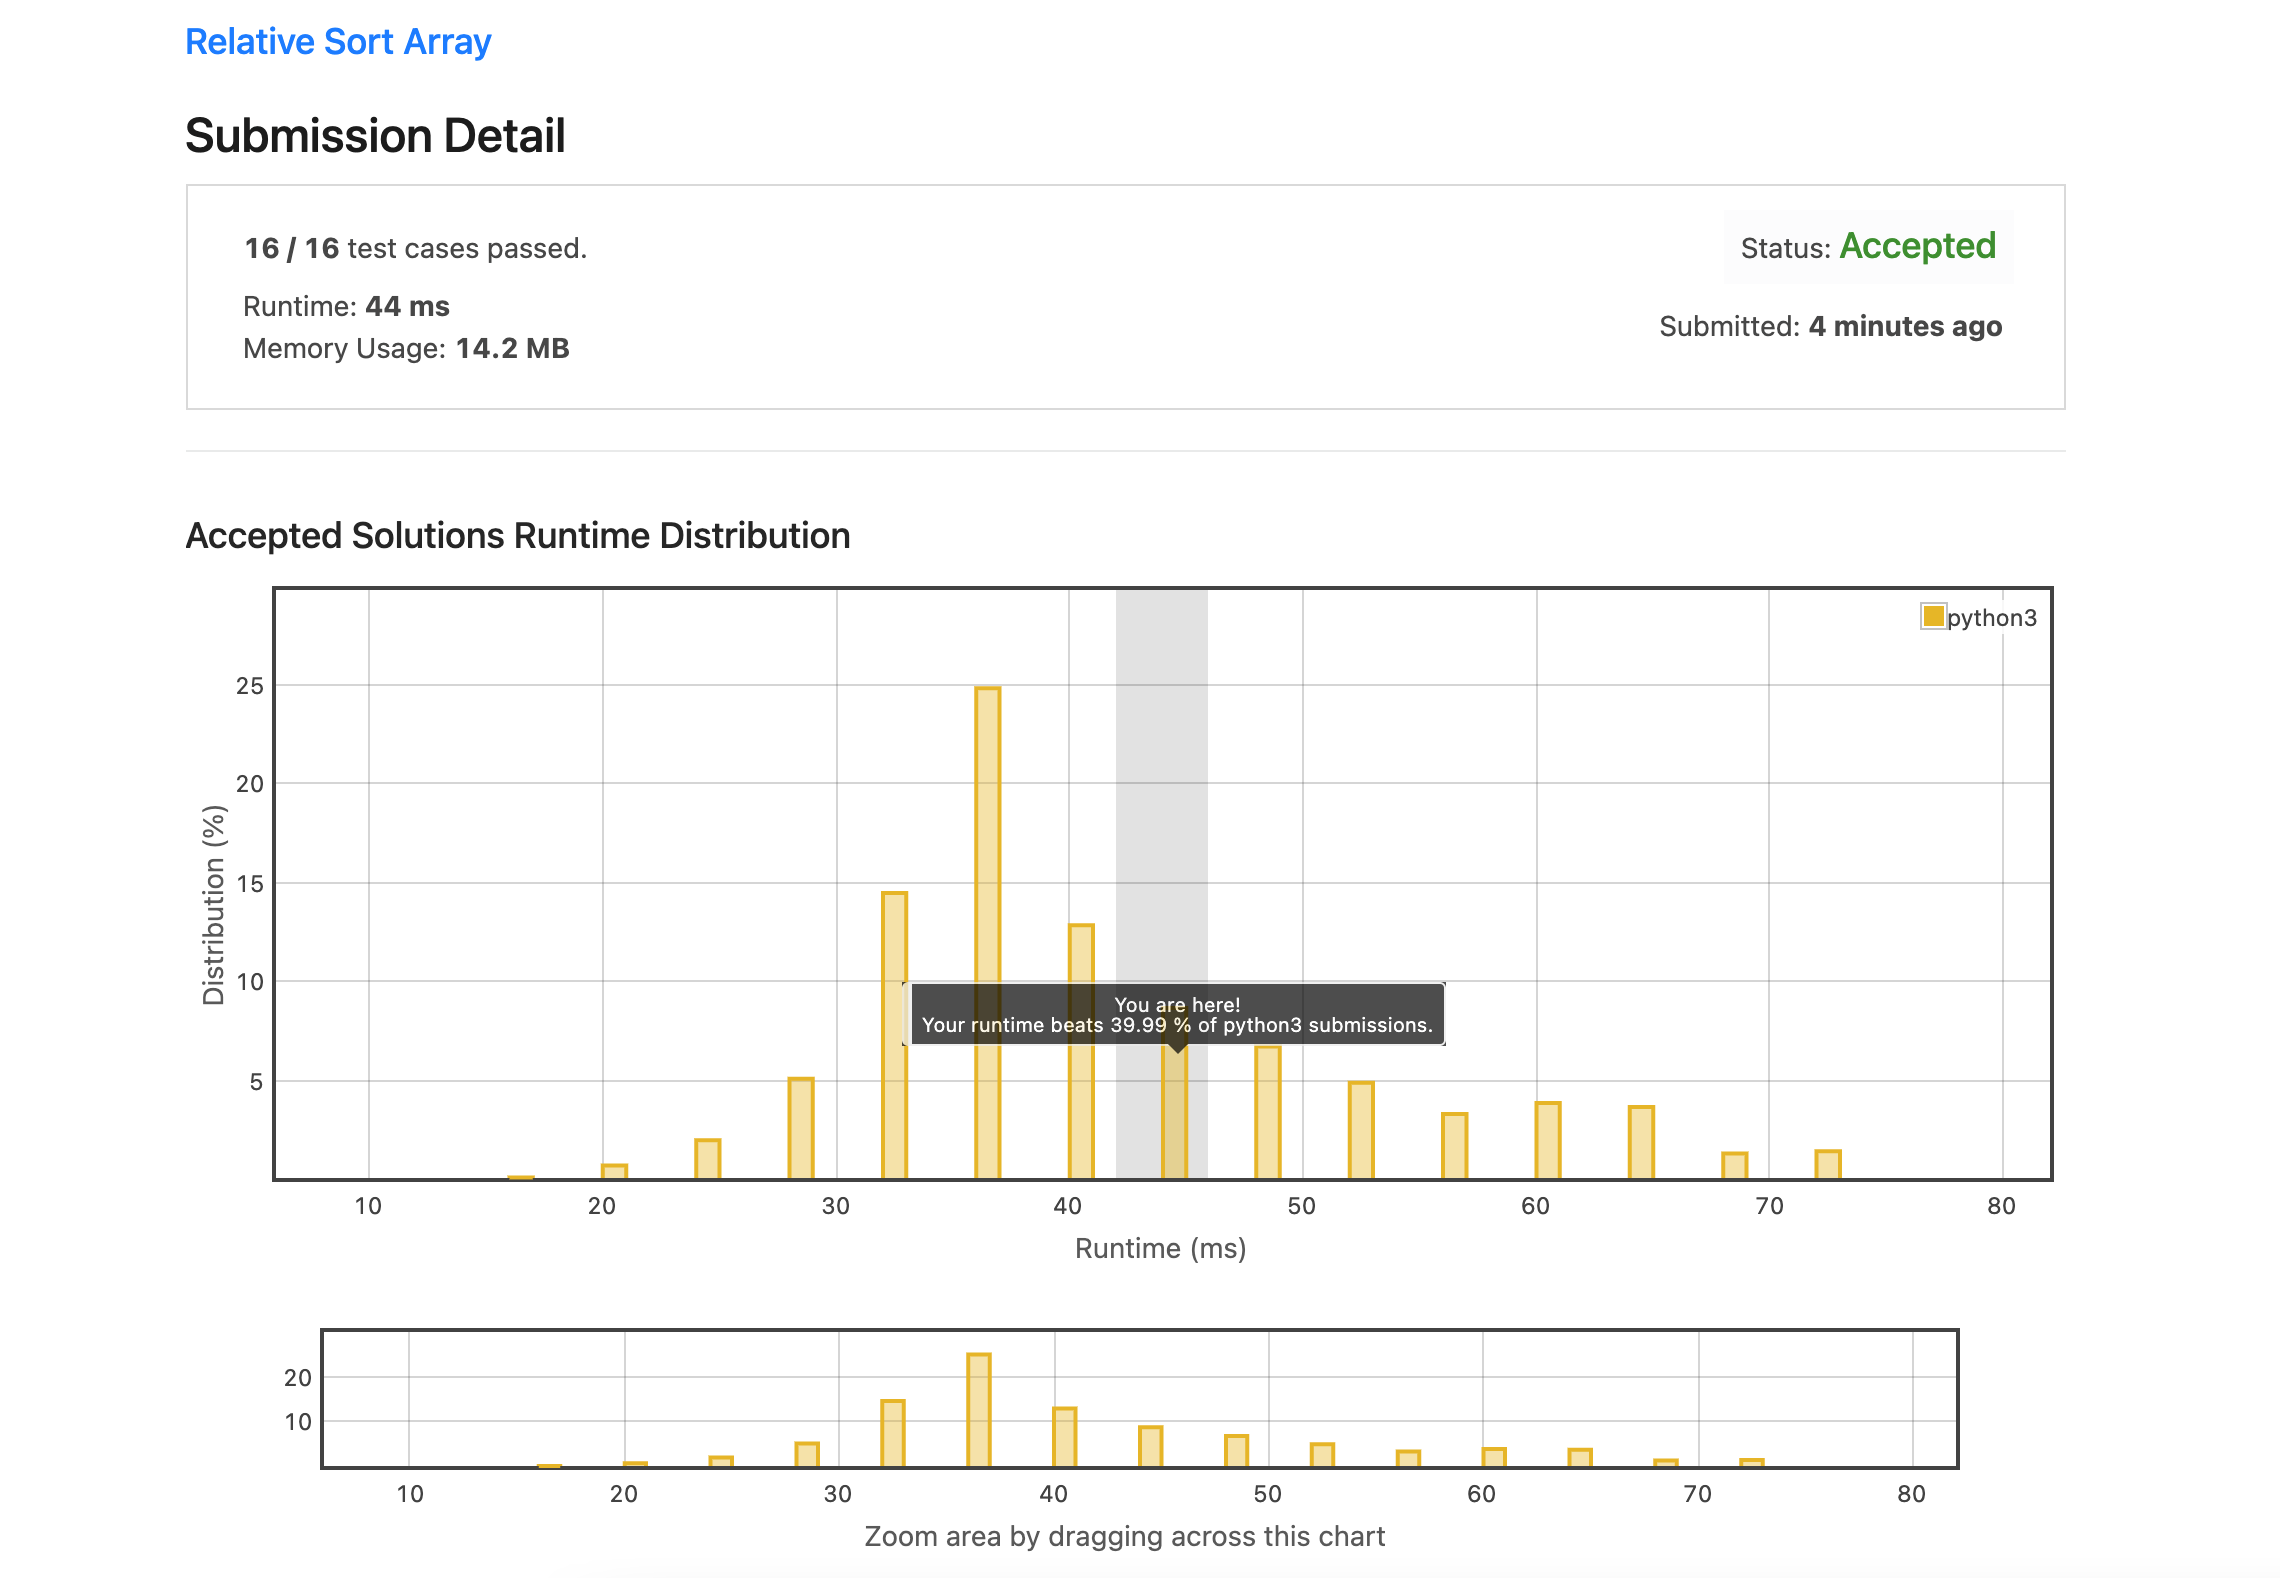Click the bar near 28 ms runtime
Viewport: 2280px width, 1578px height.
[801, 1128]
